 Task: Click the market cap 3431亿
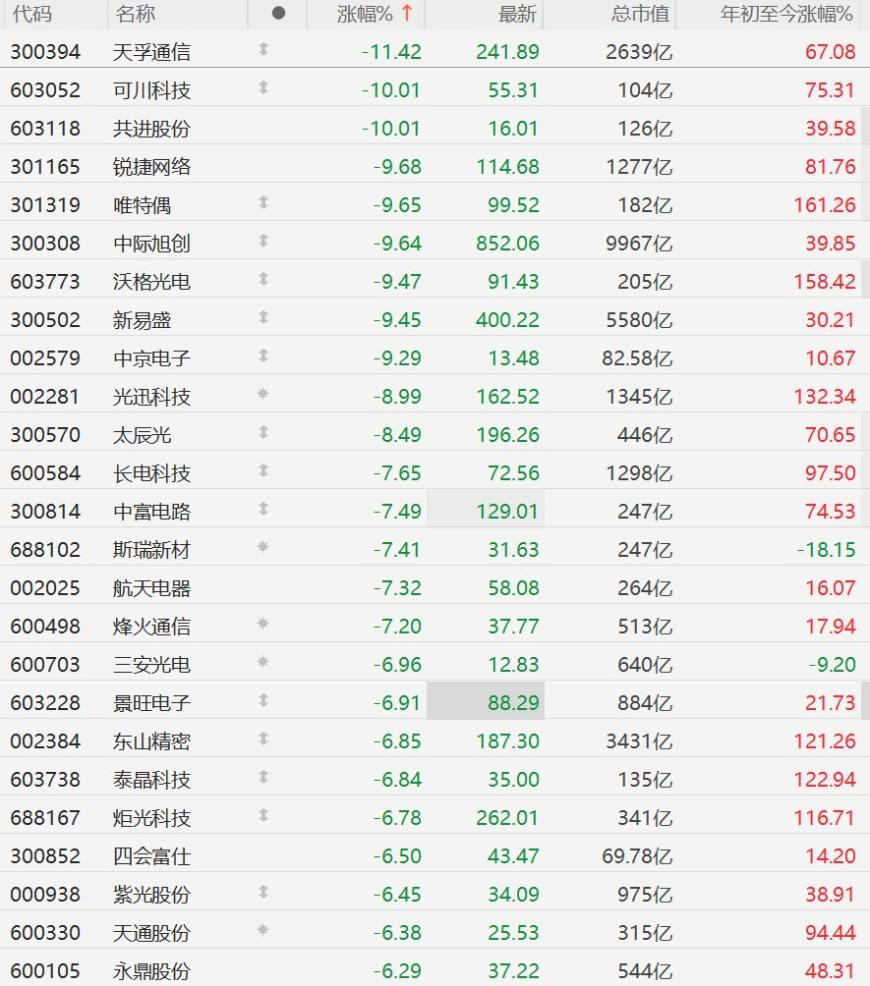click(x=639, y=741)
